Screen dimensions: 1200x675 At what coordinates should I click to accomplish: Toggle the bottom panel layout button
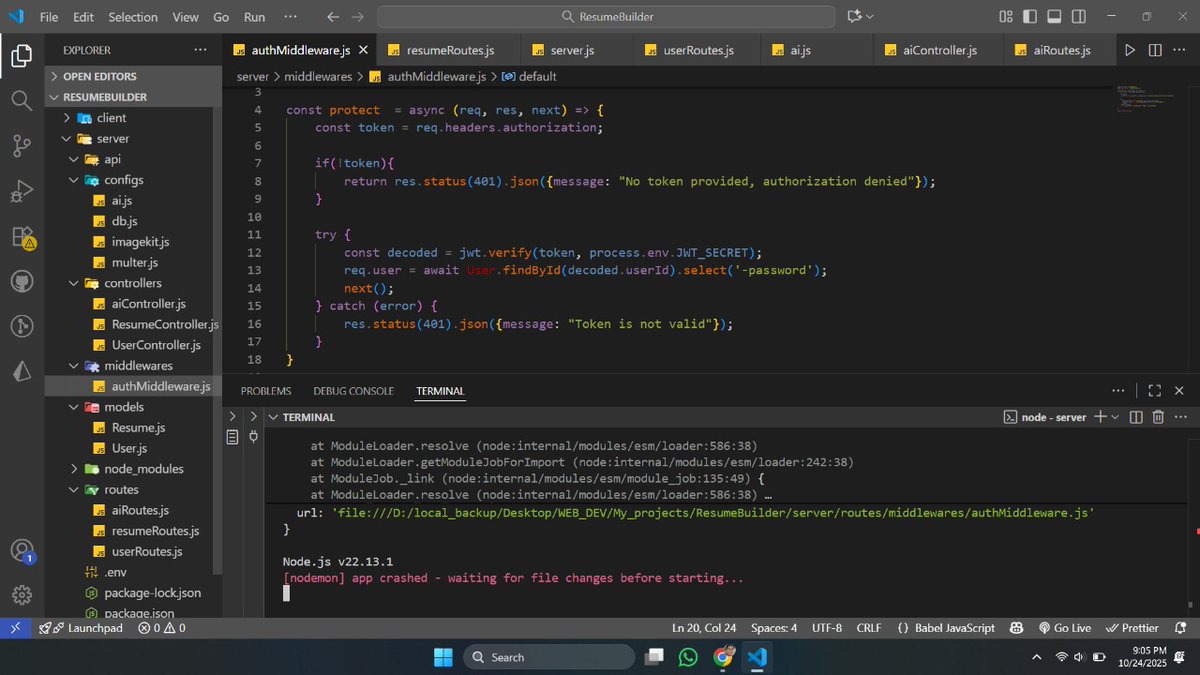click(1053, 17)
